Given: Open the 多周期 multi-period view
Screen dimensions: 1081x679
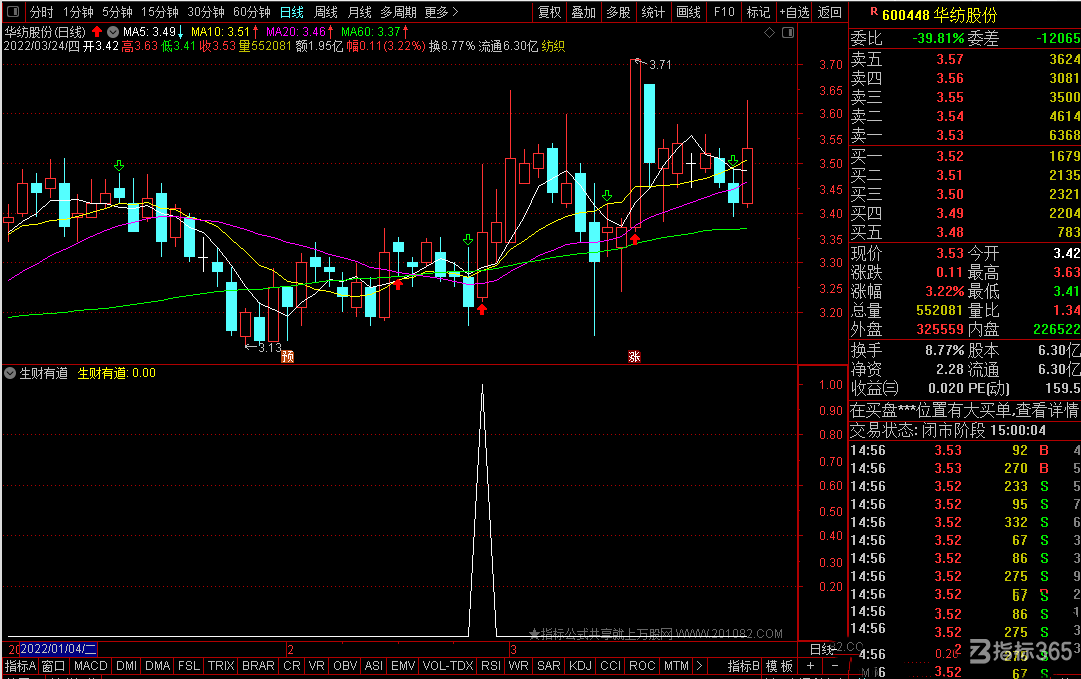Looking at the screenshot, I should (x=398, y=12).
